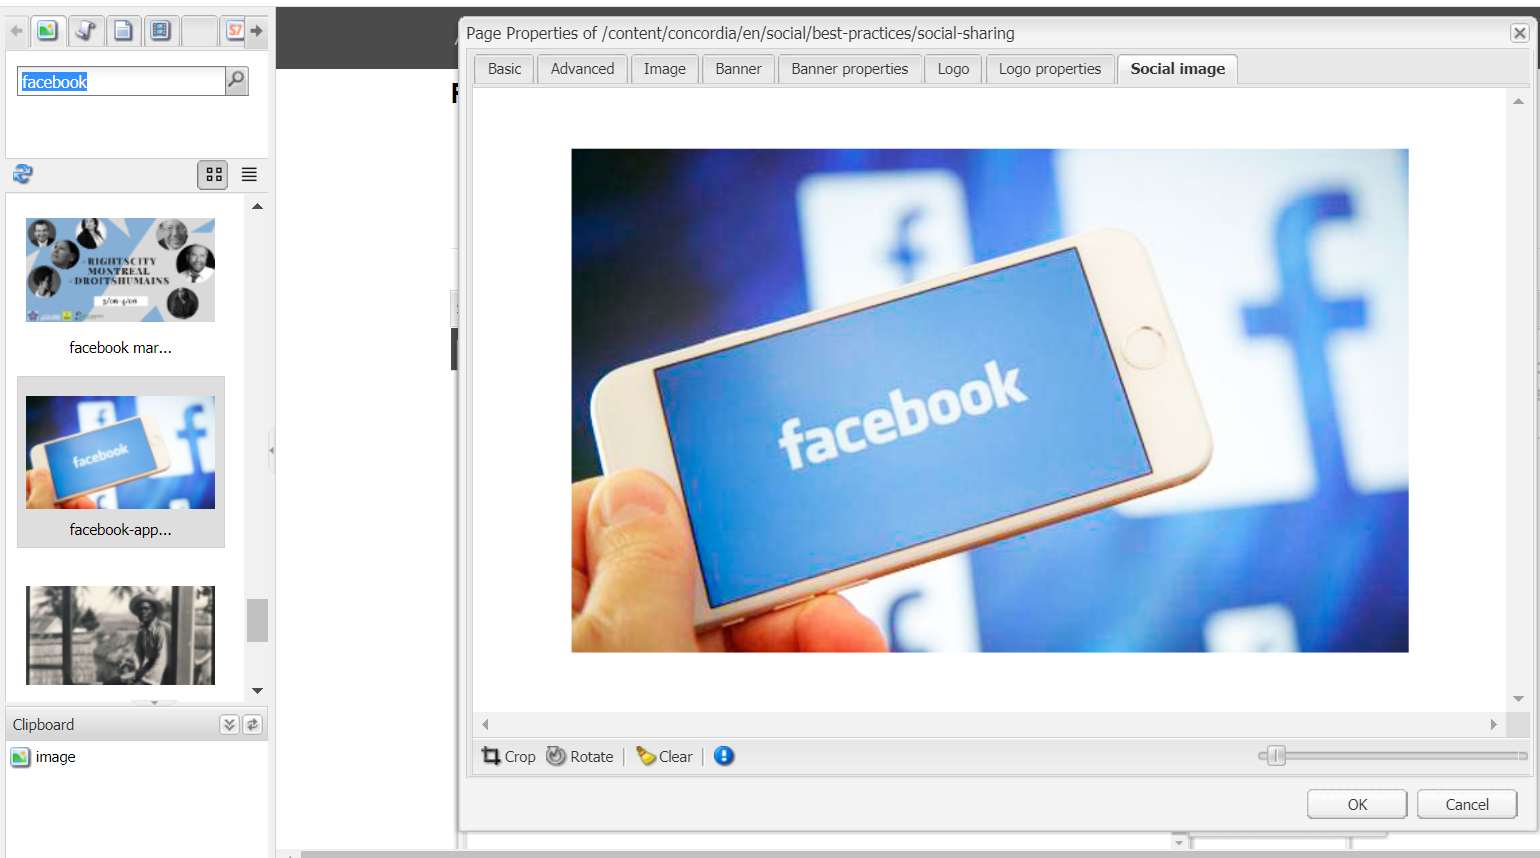Click the splitter collapse arrow above Clipboard

pos(154,703)
